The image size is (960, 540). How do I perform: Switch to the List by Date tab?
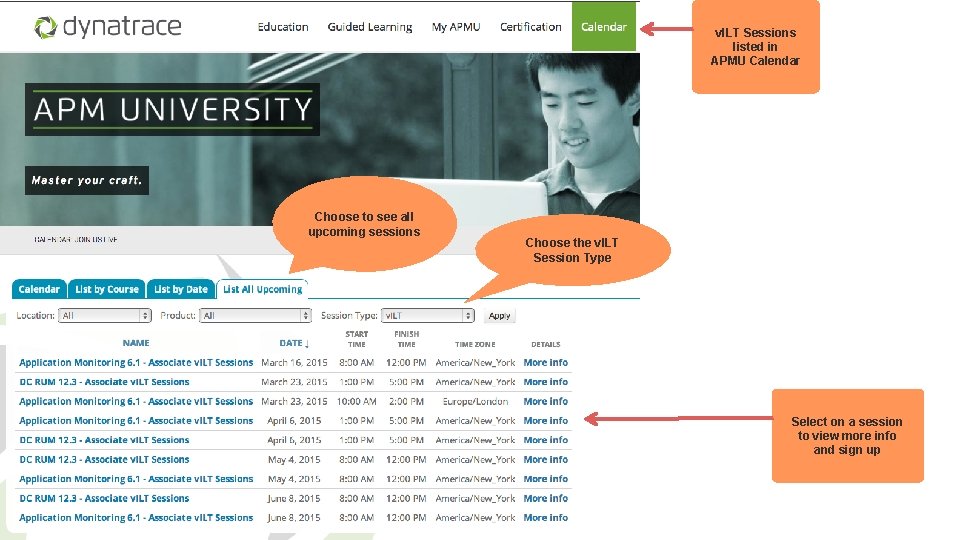181,289
